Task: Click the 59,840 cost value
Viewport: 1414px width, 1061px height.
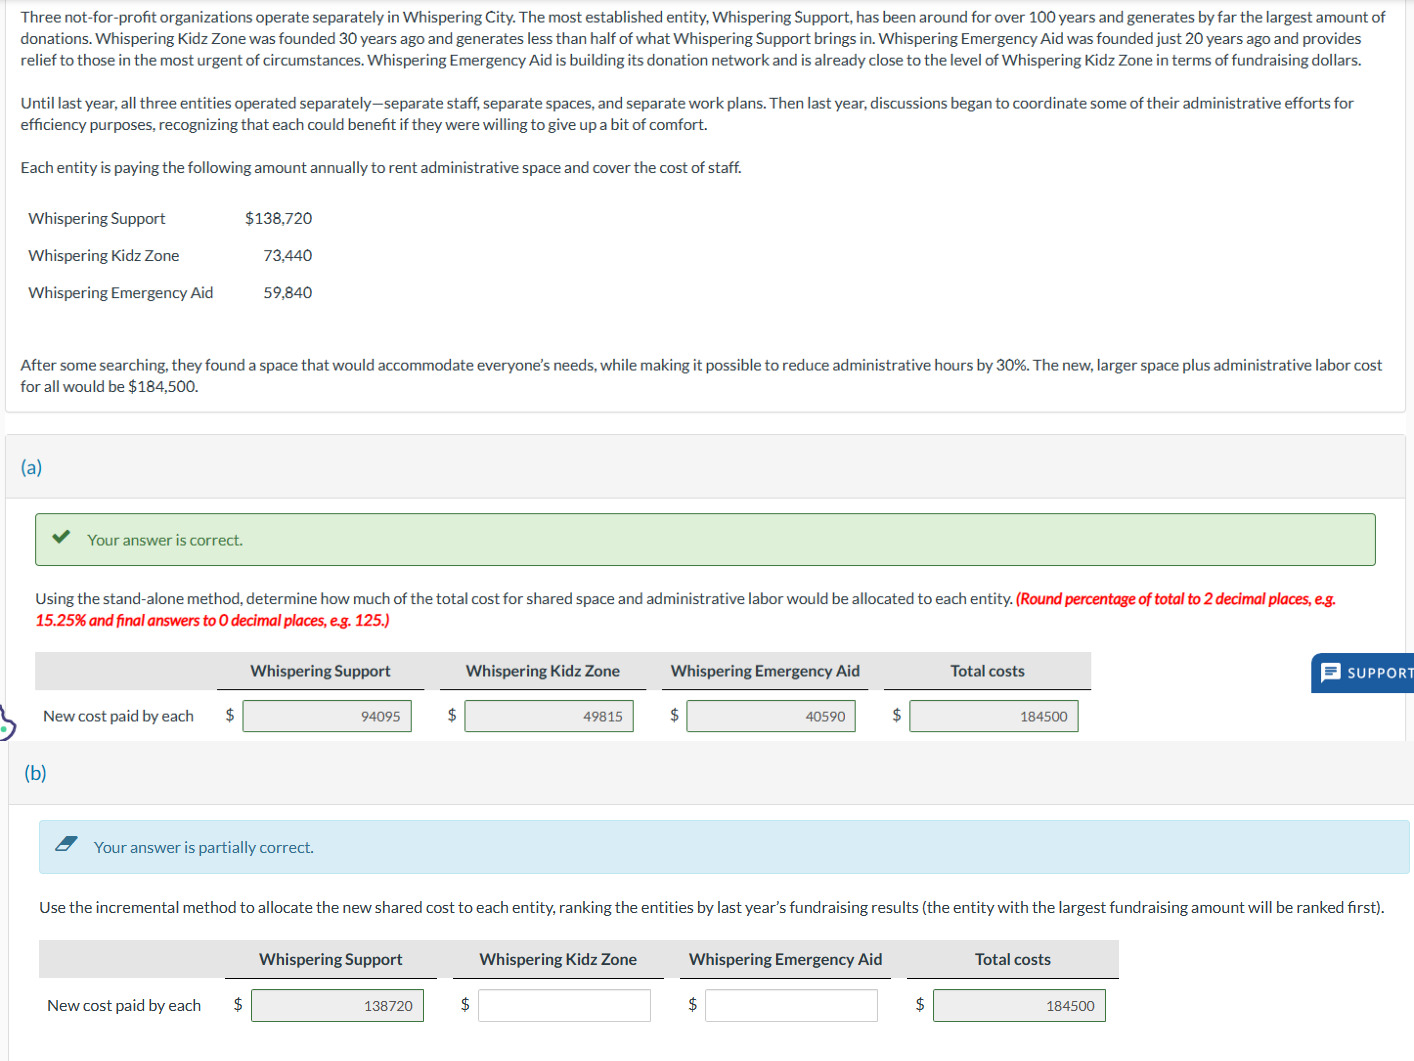Action: [288, 292]
